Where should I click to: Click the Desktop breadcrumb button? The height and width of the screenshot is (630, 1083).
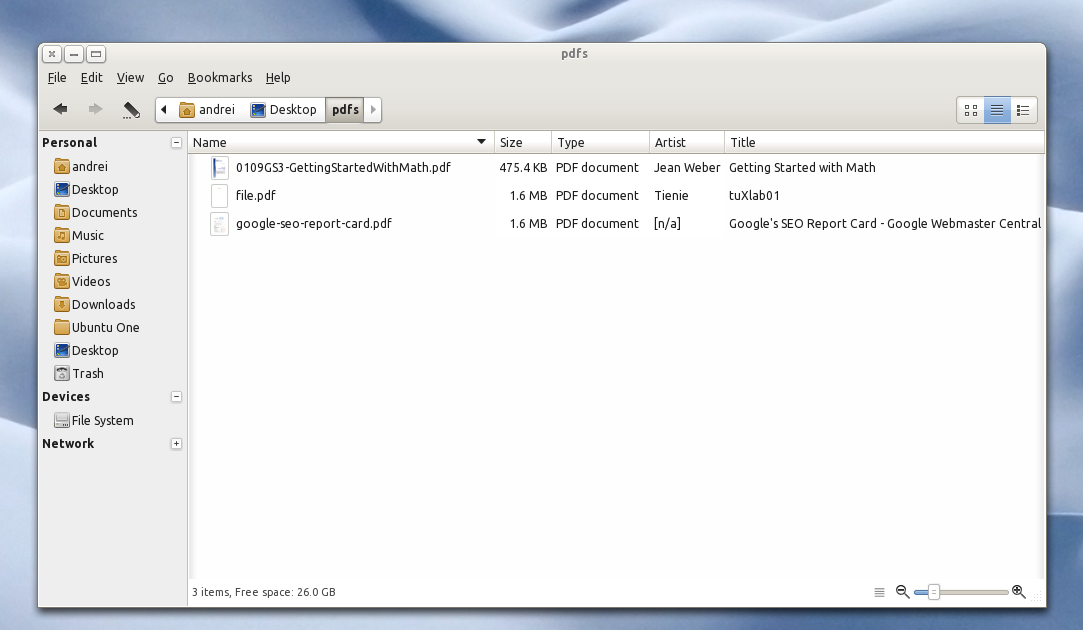pyautogui.click(x=285, y=110)
